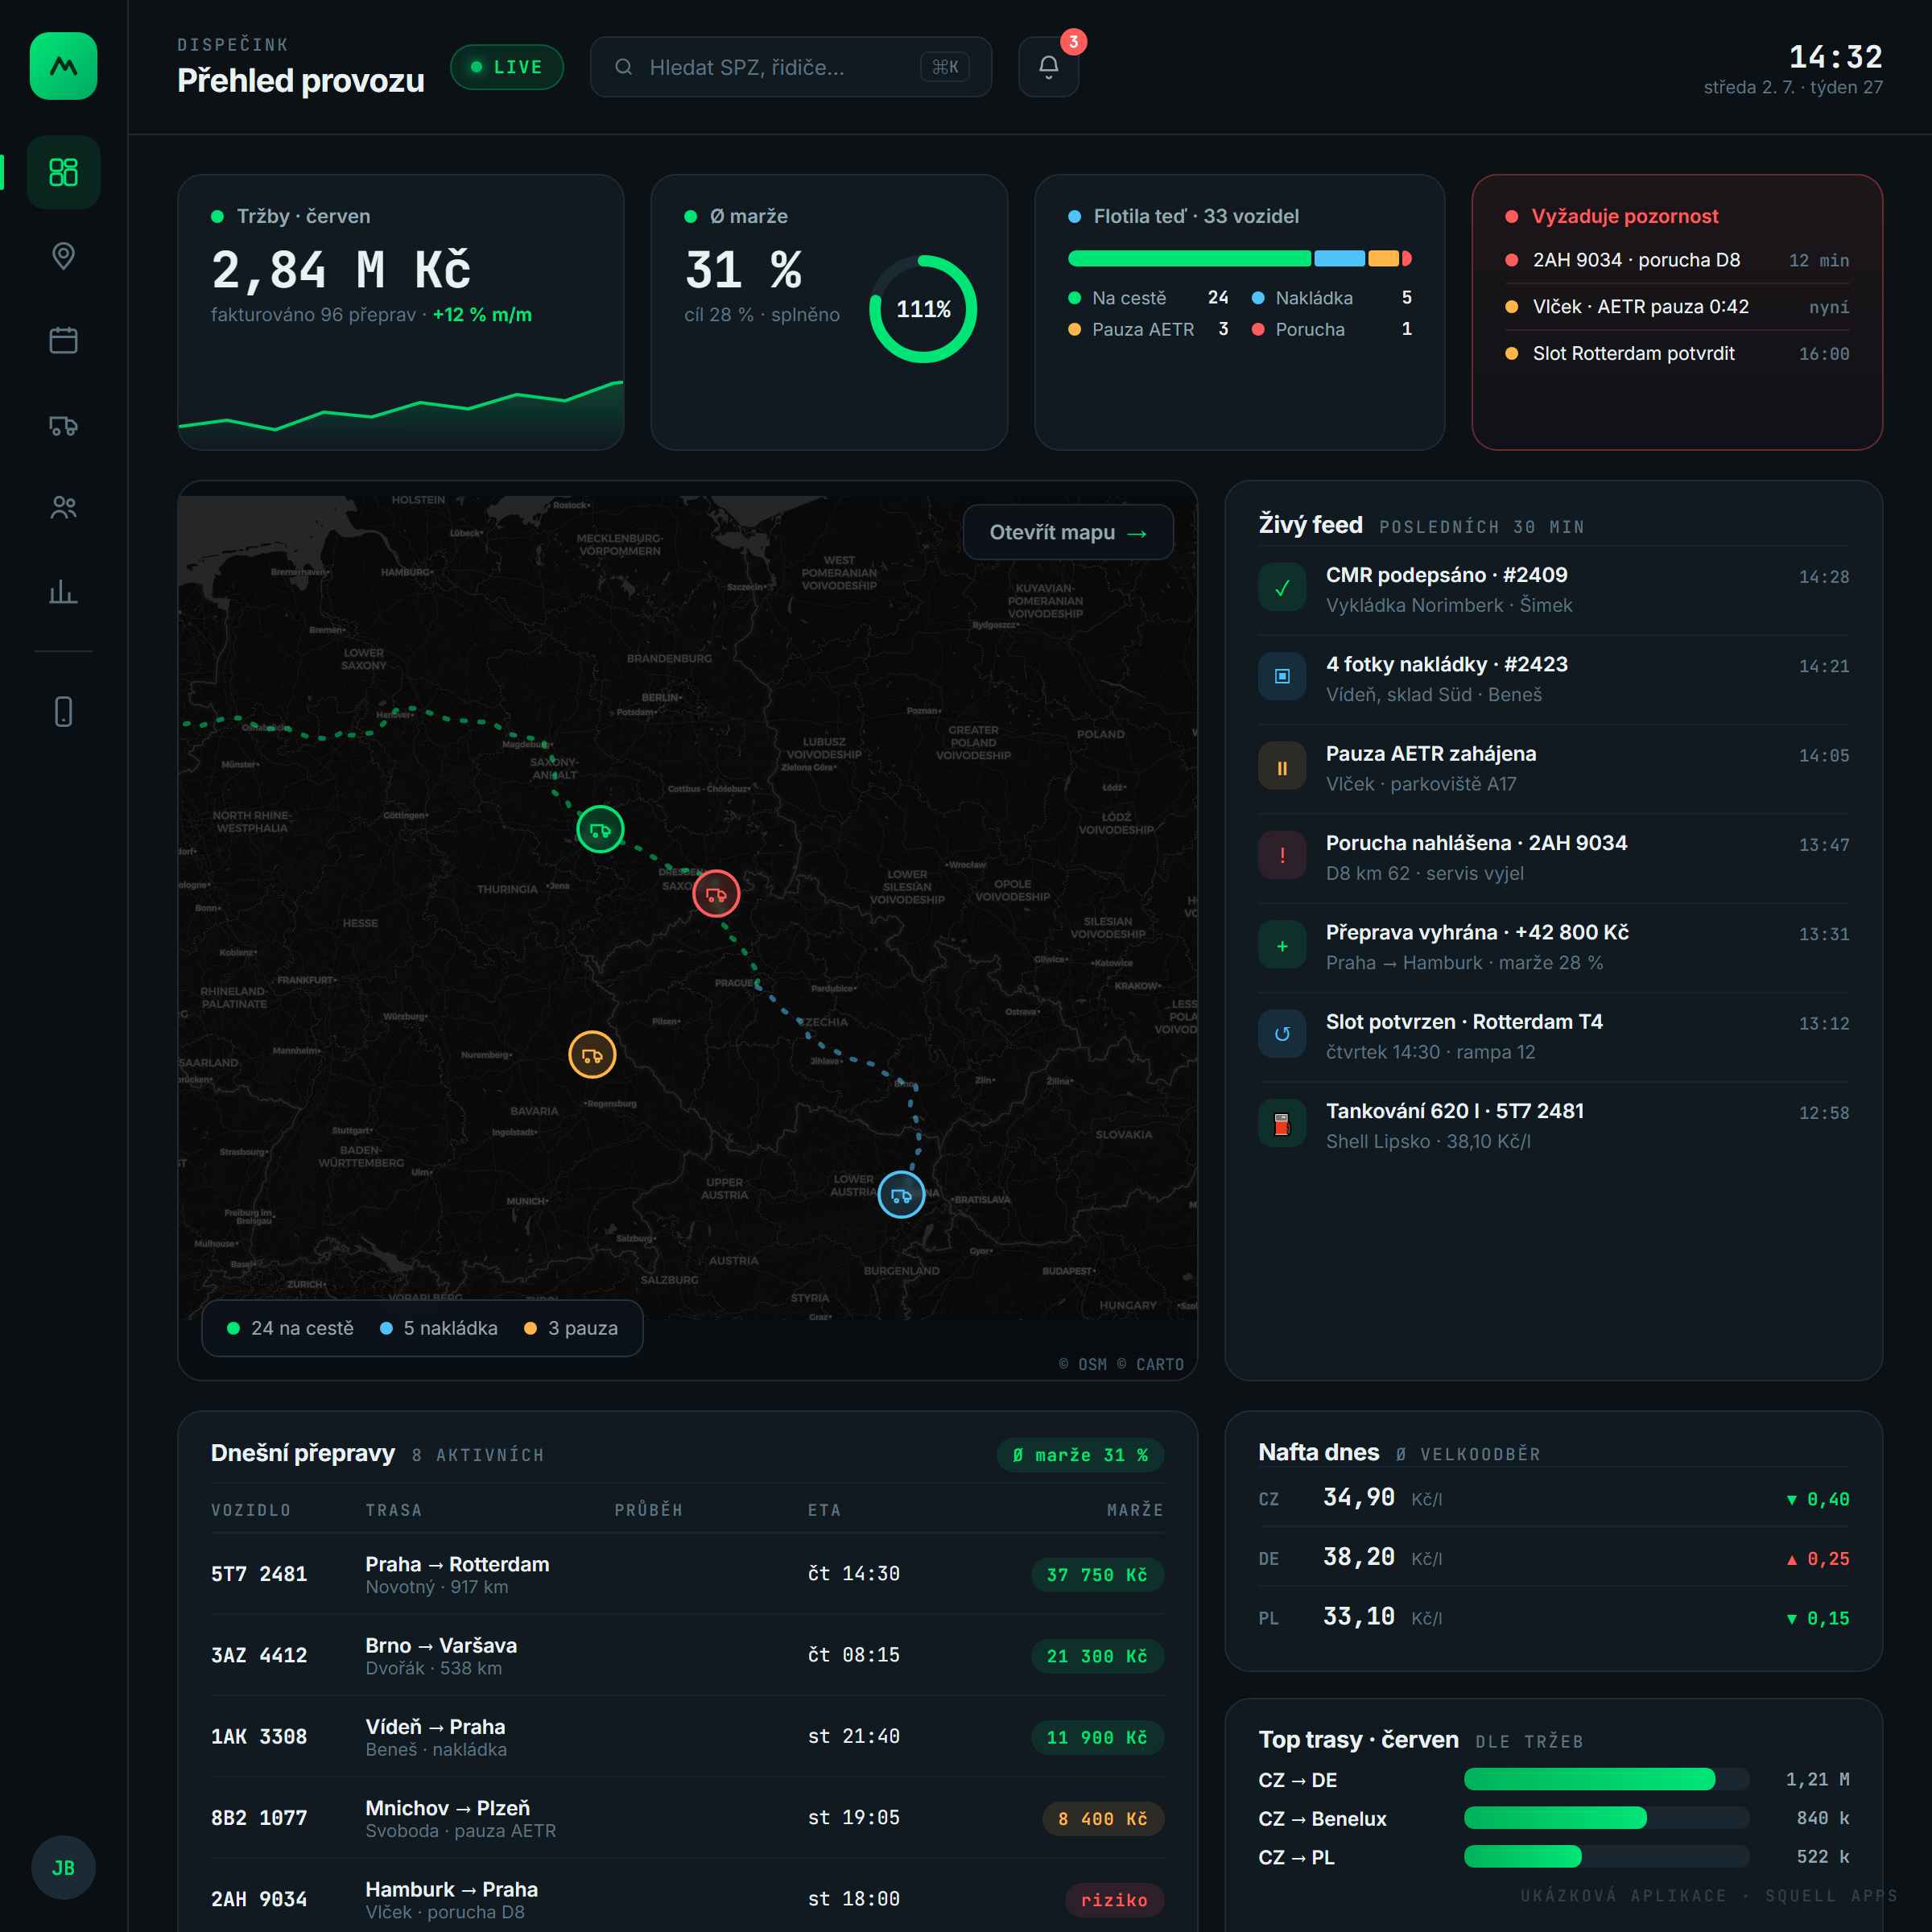Open the dashboard grid sidebar icon
Screen dimensions: 1932x1932
(63, 172)
